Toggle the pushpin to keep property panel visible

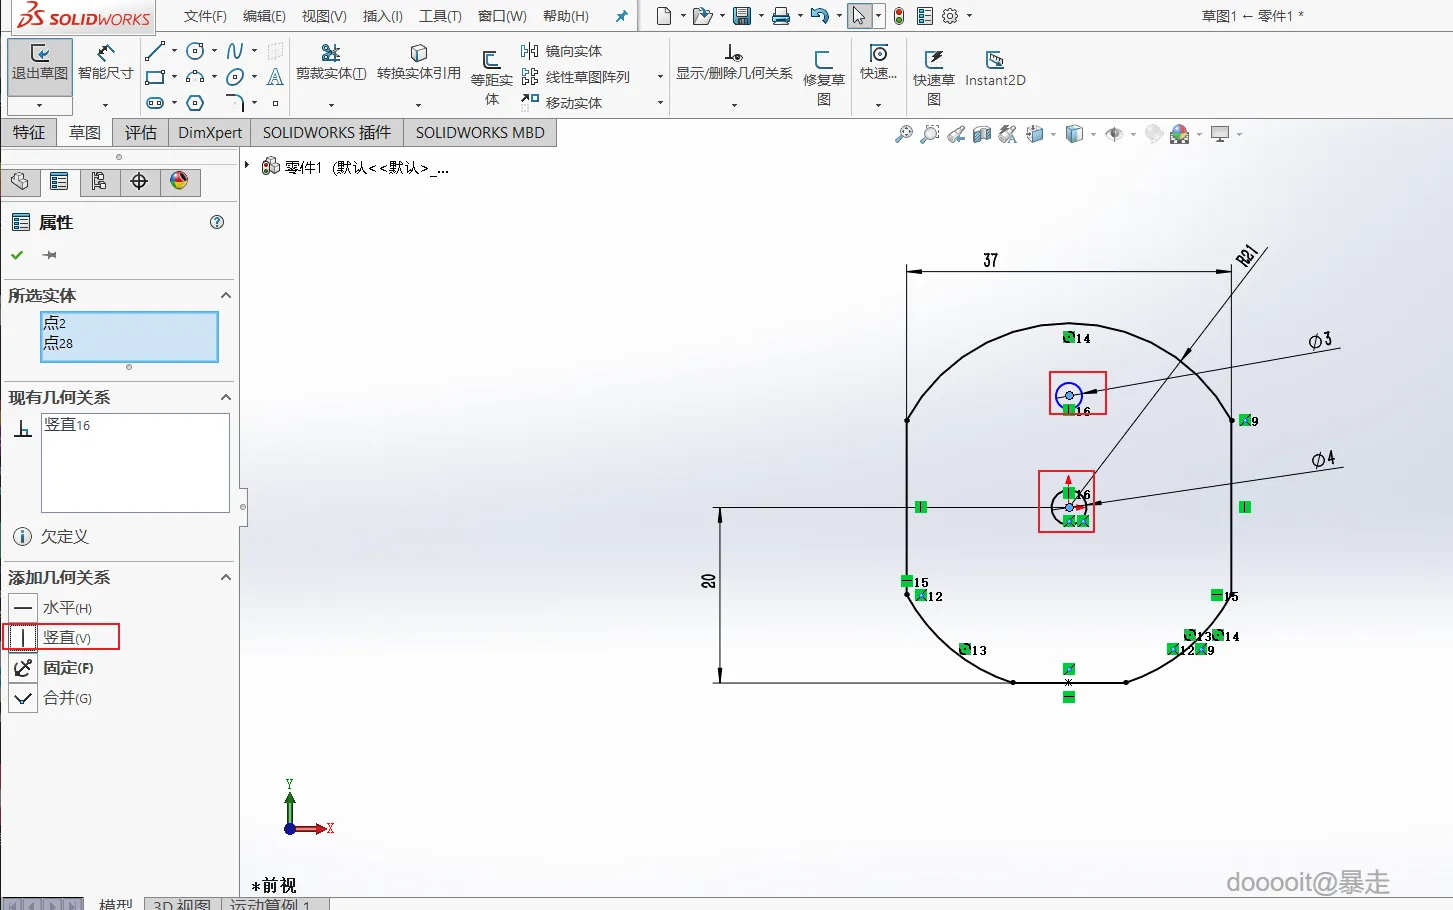coord(49,256)
